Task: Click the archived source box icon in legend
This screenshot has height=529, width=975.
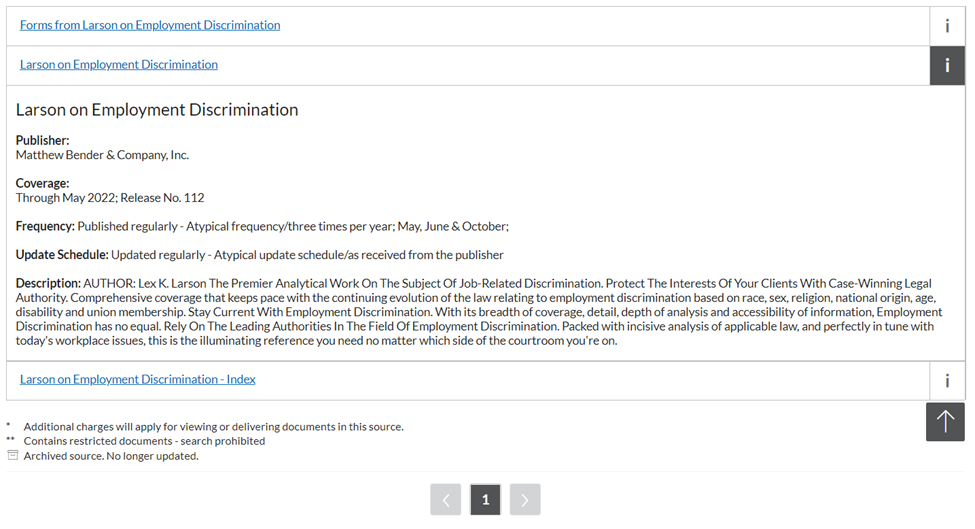Action: pos(12,455)
